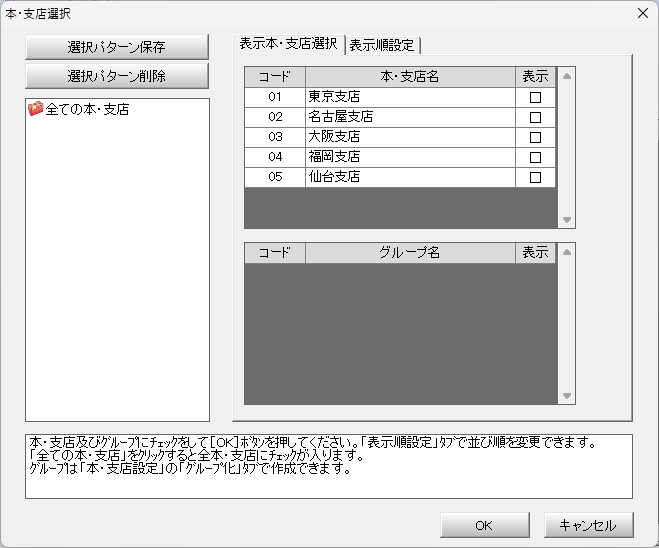
Task: Select the 大阪支店 name cell
Action: (x=410, y=137)
